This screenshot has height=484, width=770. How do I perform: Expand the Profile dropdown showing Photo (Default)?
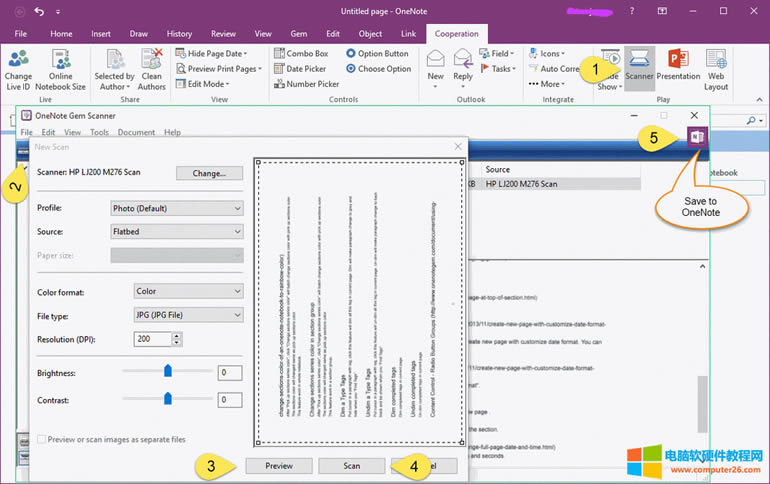pos(177,208)
